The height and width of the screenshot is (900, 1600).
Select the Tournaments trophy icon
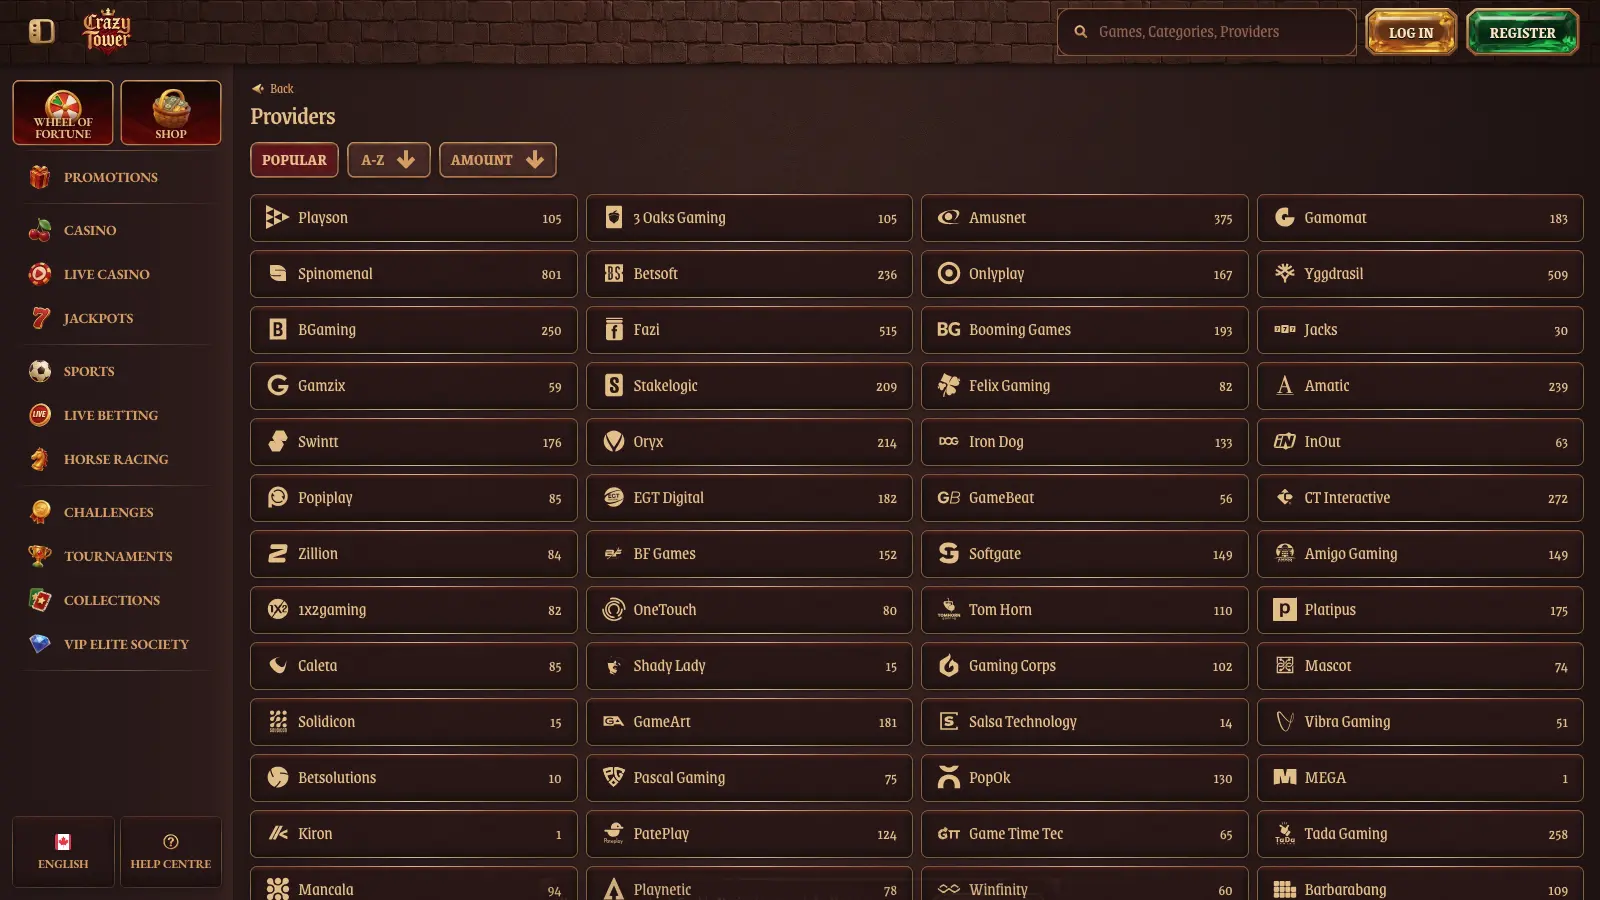(40, 556)
